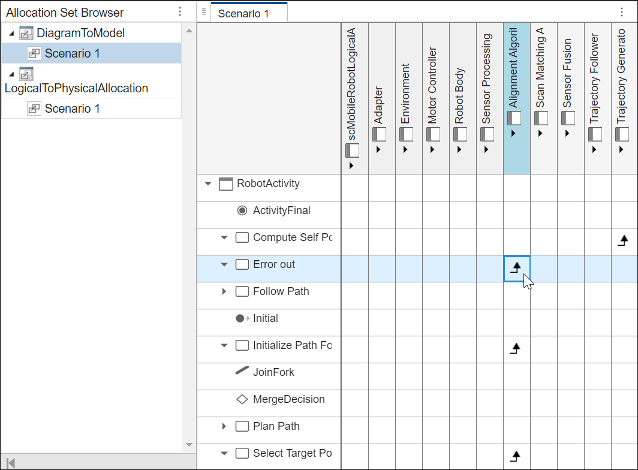Click allocation arrow in Select Target Po row
Image resolution: width=638 pixels, height=470 pixels.
516,456
